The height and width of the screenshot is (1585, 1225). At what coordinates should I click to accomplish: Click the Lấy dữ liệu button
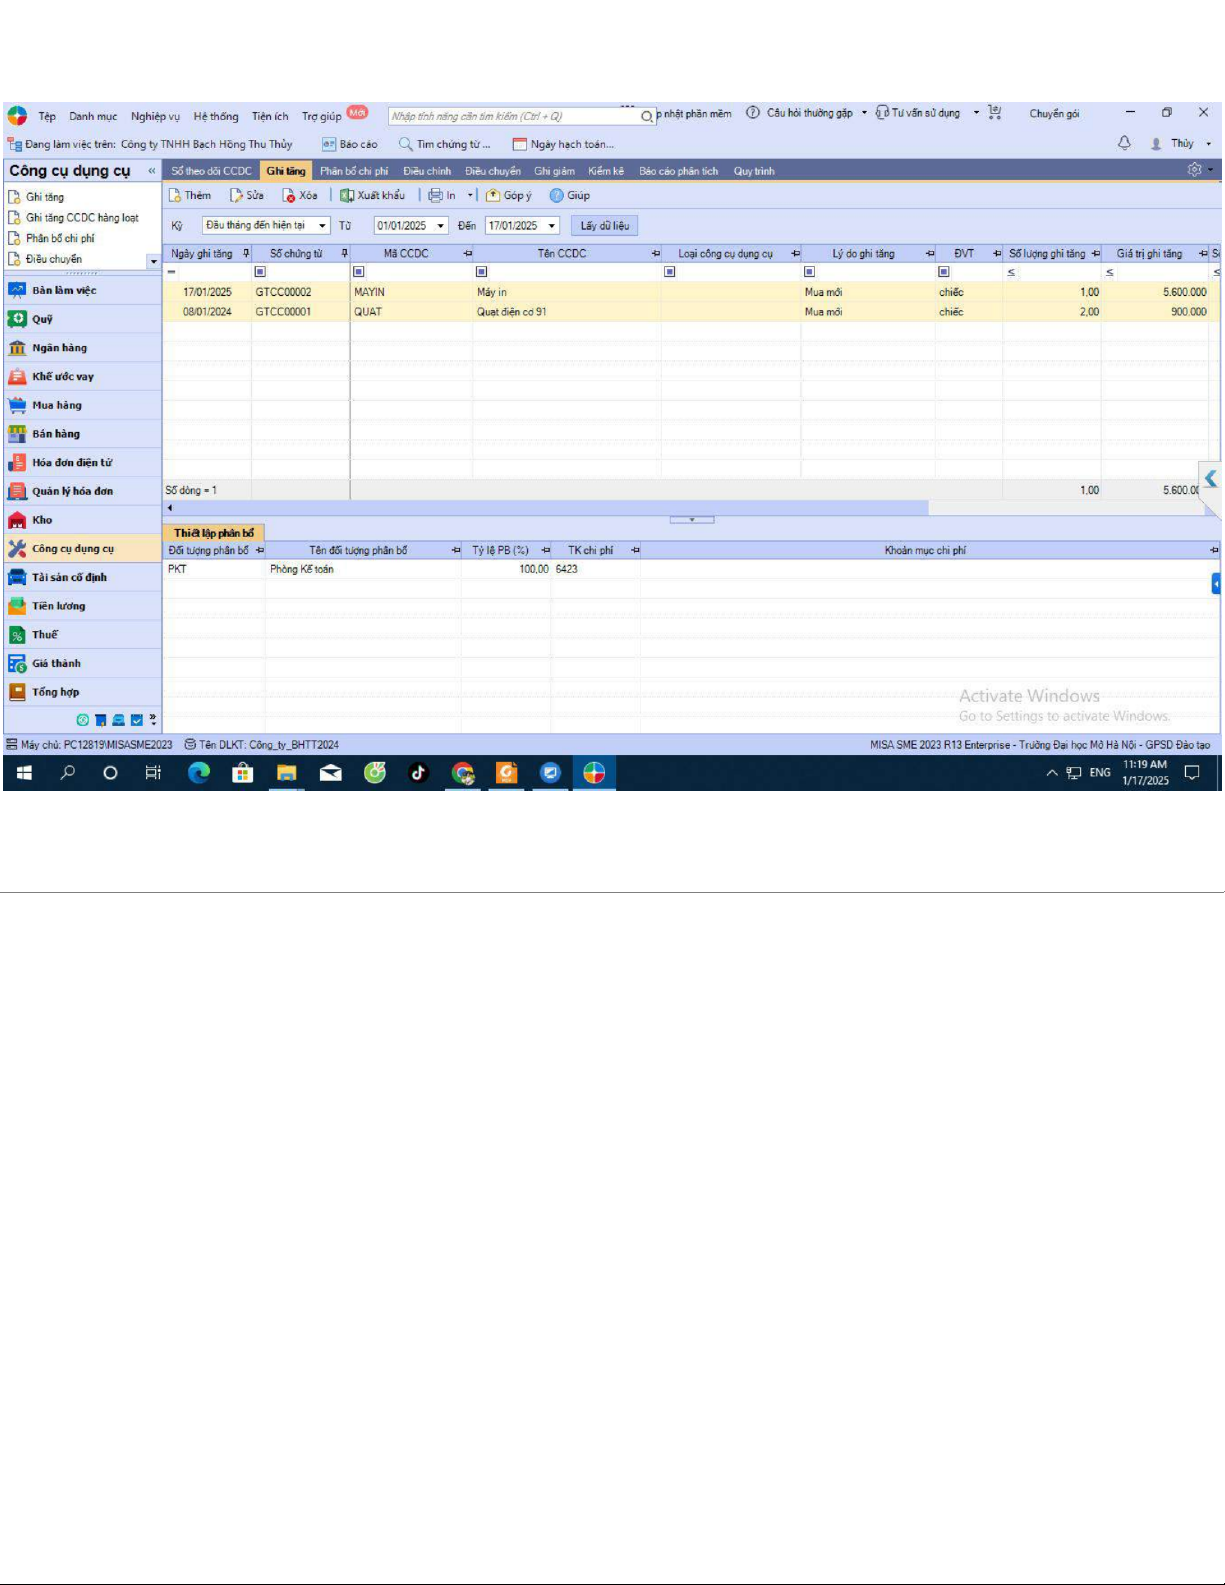tap(605, 226)
